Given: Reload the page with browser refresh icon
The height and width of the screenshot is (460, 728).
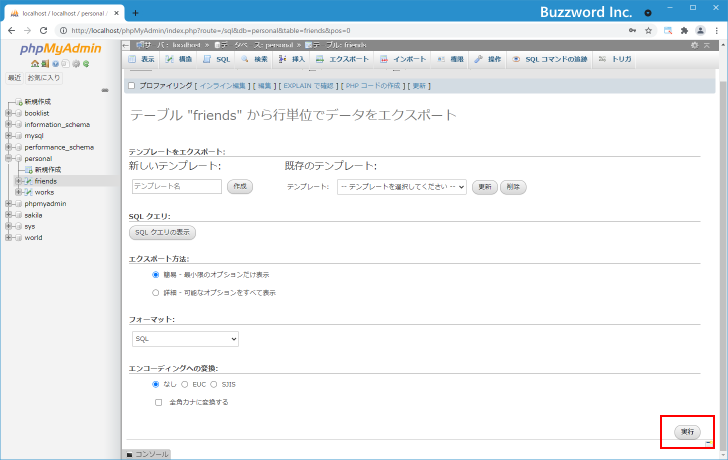Looking at the screenshot, I should 44,31.
